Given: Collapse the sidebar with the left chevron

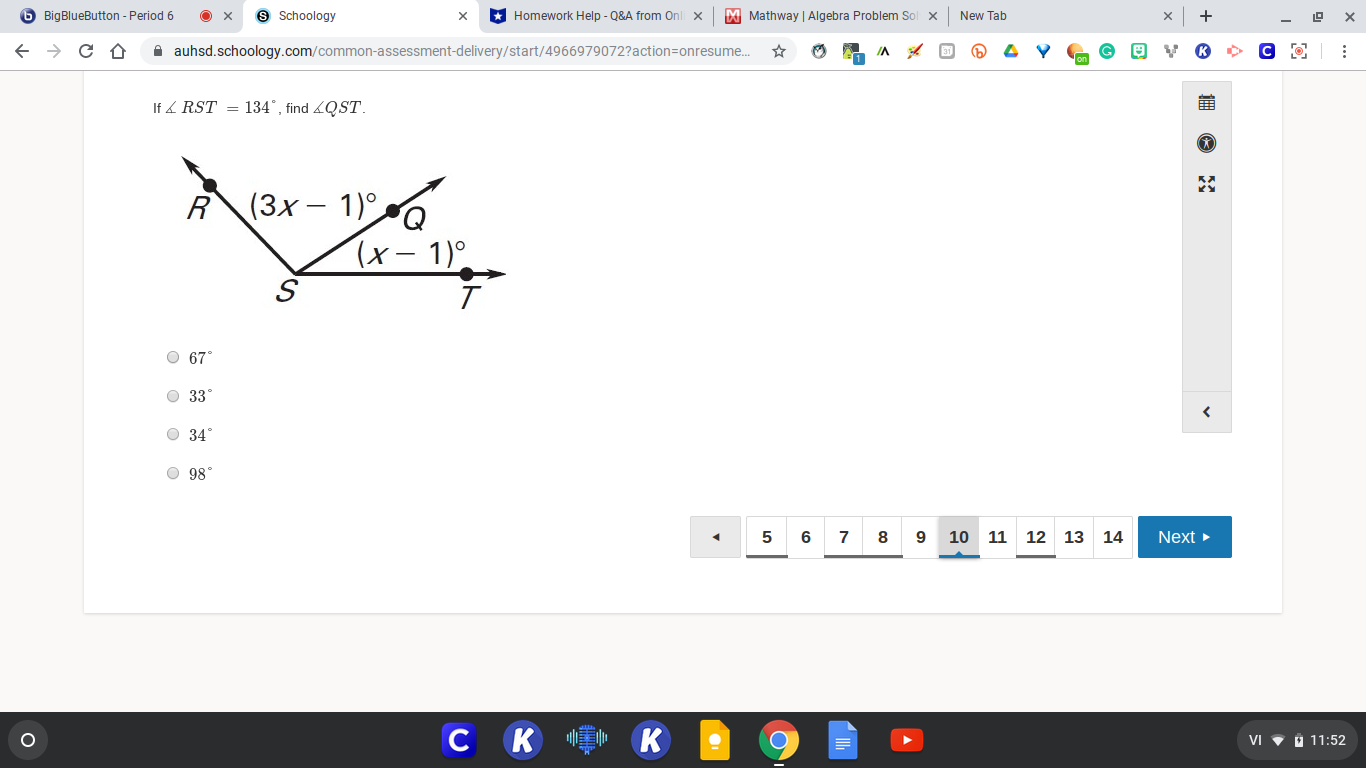Looking at the screenshot, I should pyautogui.click(x=1206, y=411).
